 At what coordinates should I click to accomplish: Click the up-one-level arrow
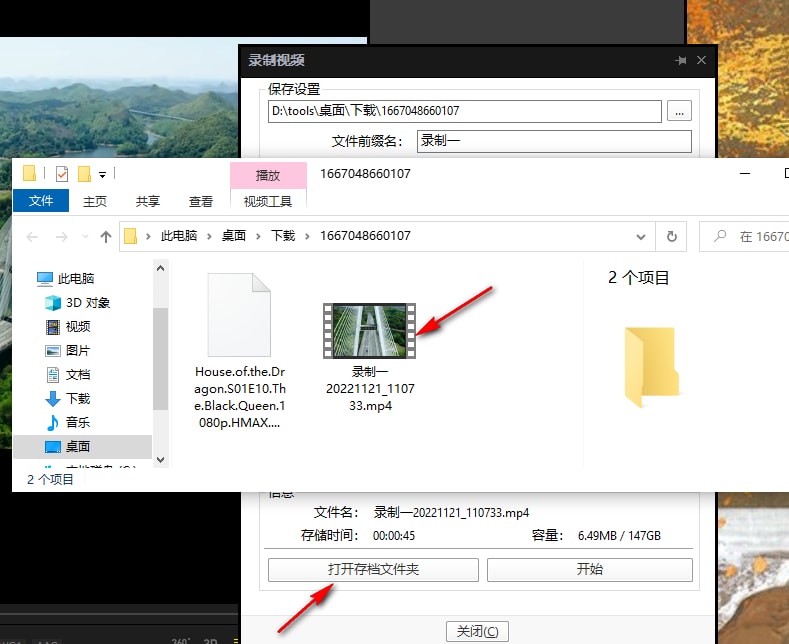[x=106, y=236]
